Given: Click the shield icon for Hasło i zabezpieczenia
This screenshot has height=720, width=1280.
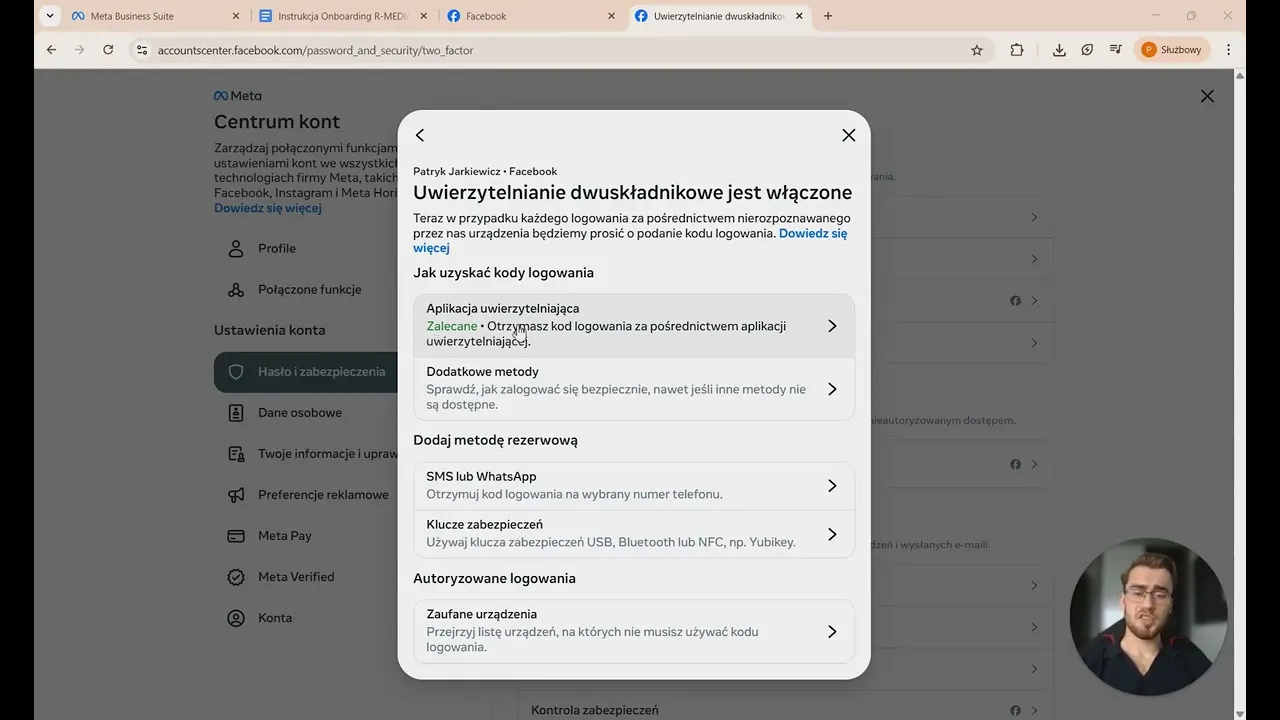Looking at the screenshot, I should 236,371.
